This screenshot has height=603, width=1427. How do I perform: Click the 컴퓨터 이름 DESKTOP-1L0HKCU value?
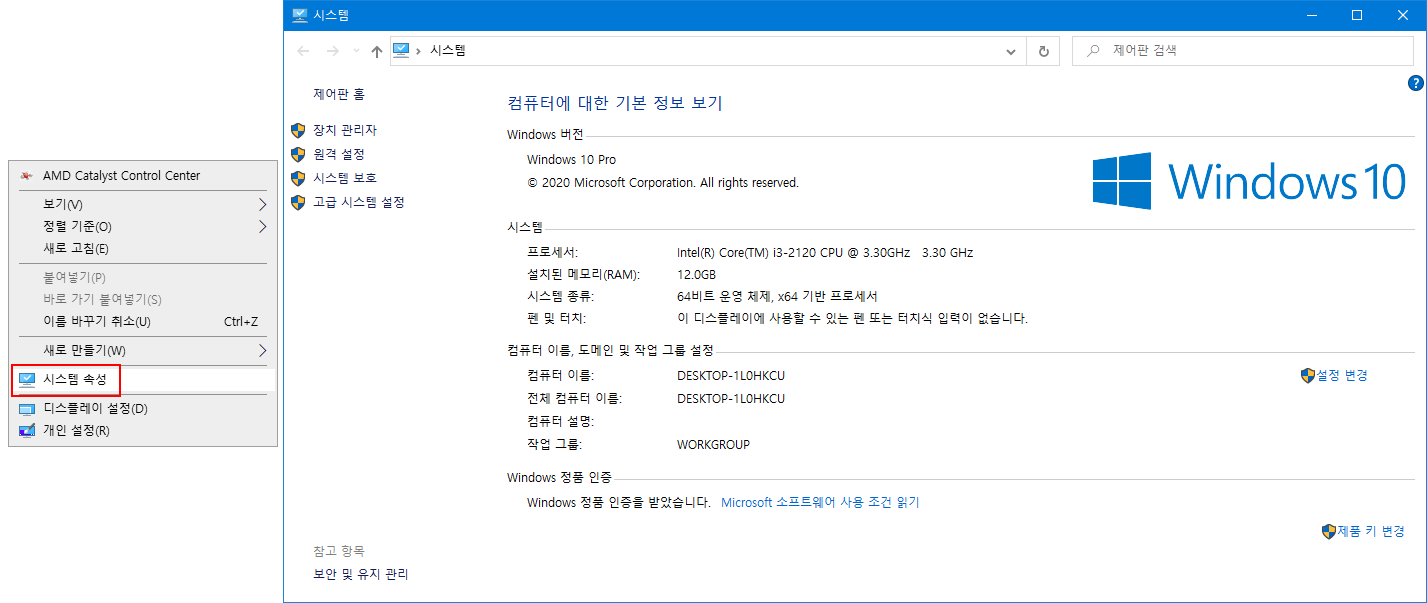(731, 376)
